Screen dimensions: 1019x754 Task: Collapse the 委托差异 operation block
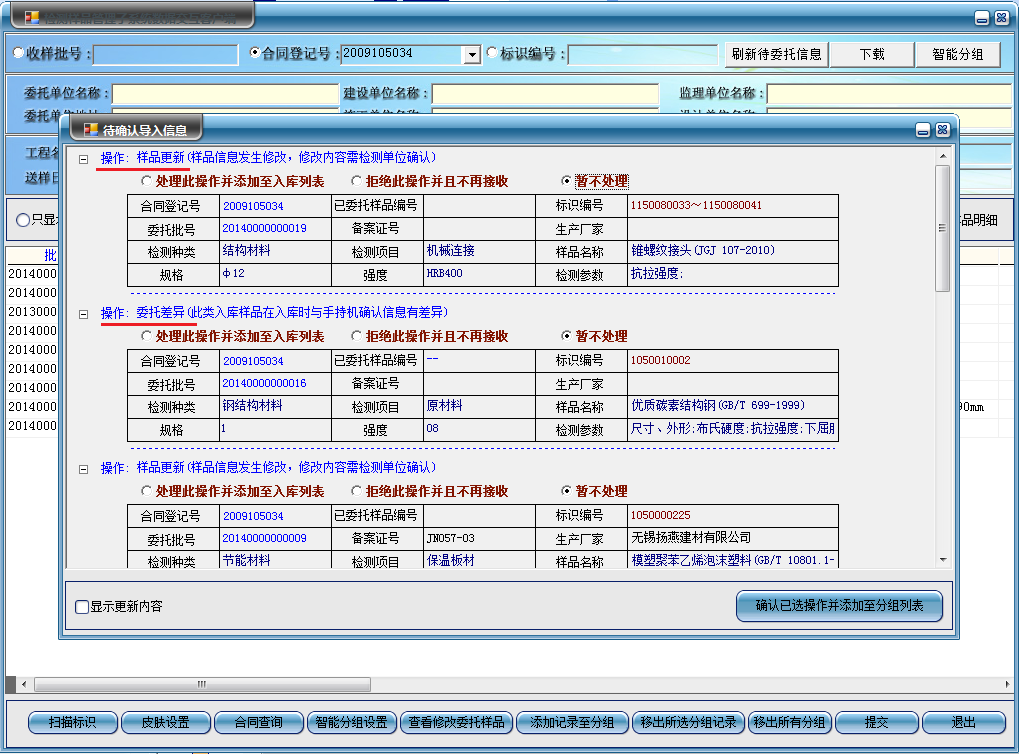[x=84, y=314]
